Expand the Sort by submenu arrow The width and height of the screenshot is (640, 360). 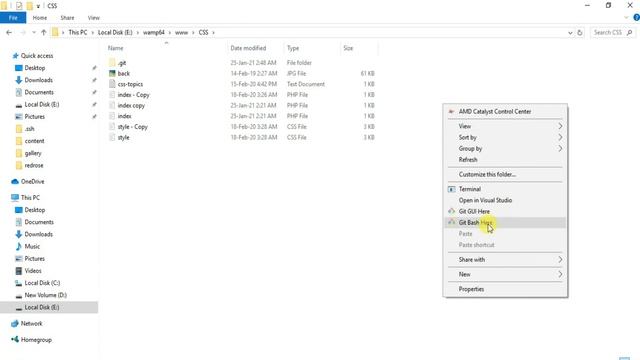coord(560,138)
